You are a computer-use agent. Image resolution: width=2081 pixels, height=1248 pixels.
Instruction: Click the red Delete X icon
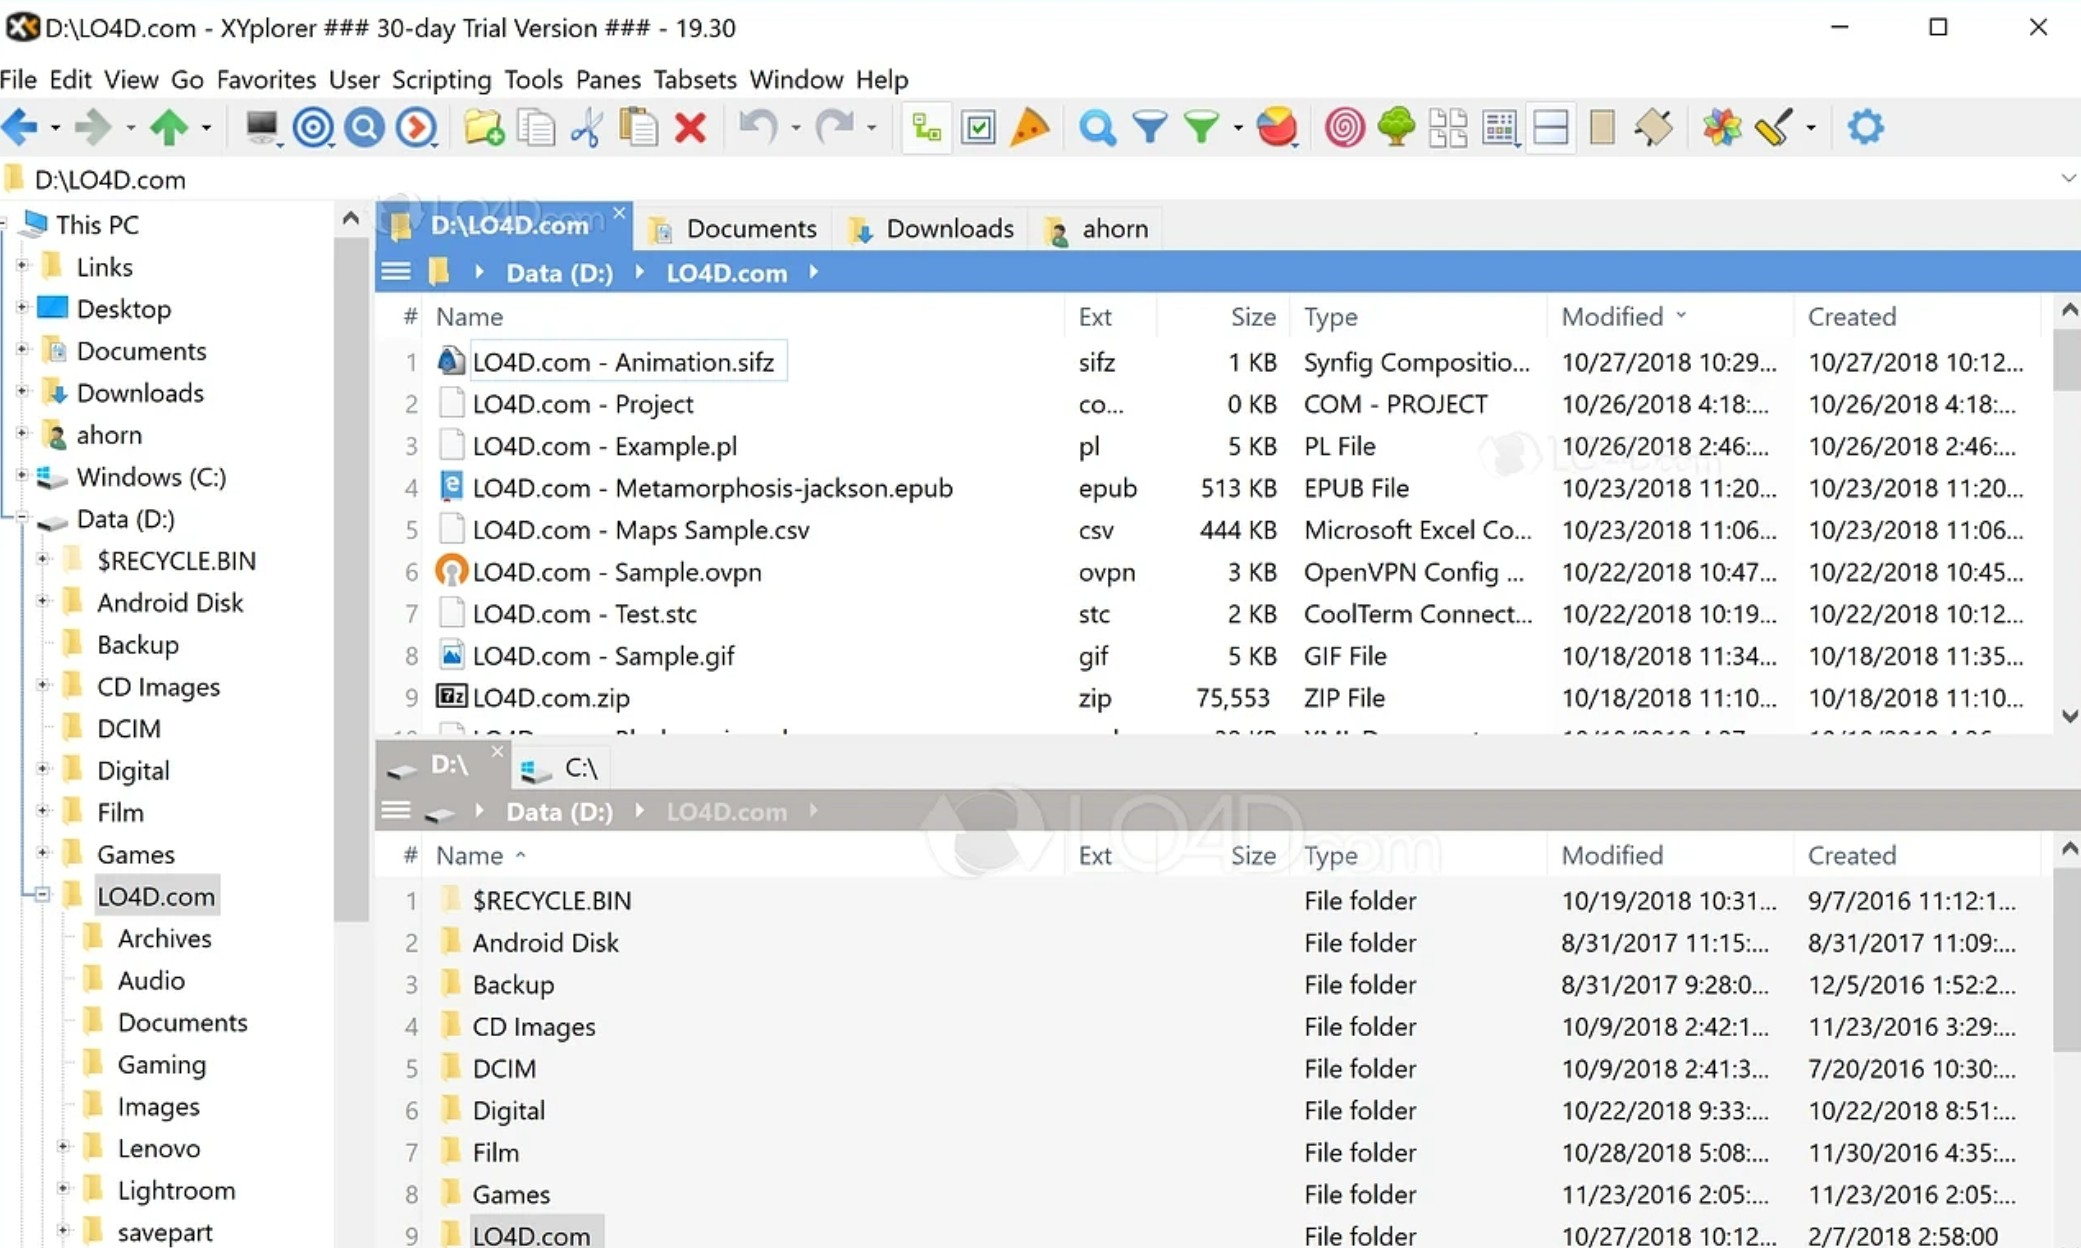[x=690, y=127]
